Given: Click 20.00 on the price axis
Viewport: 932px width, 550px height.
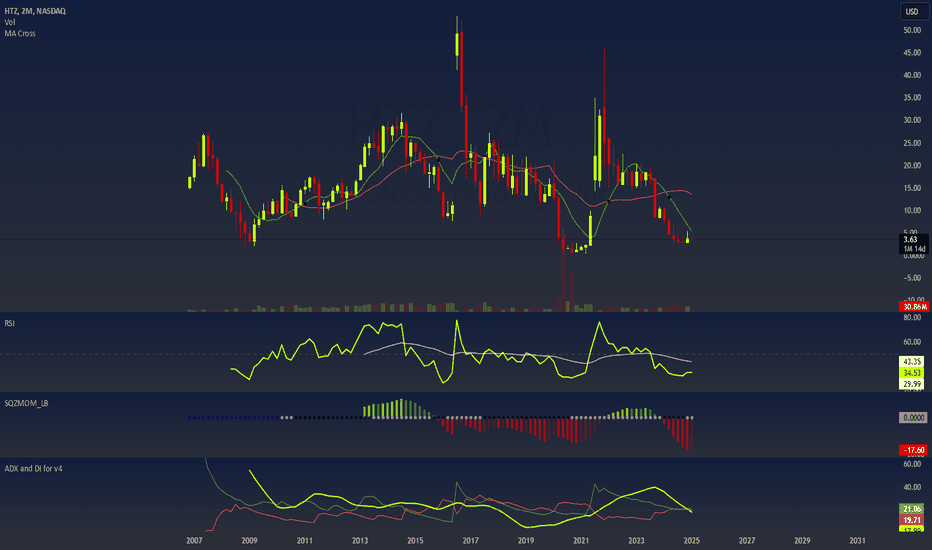Looking at the screenshot, I should [x=912, y=166].
